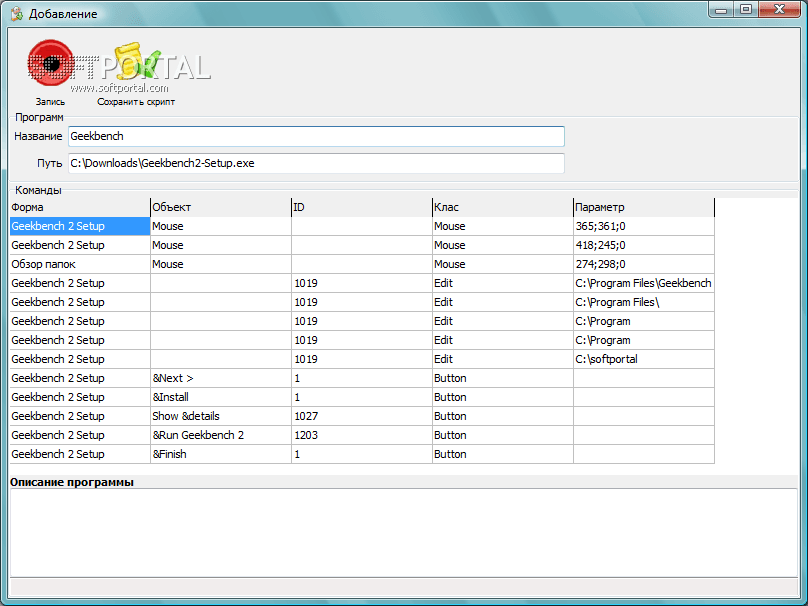Select the ID cell 1203

362,435
